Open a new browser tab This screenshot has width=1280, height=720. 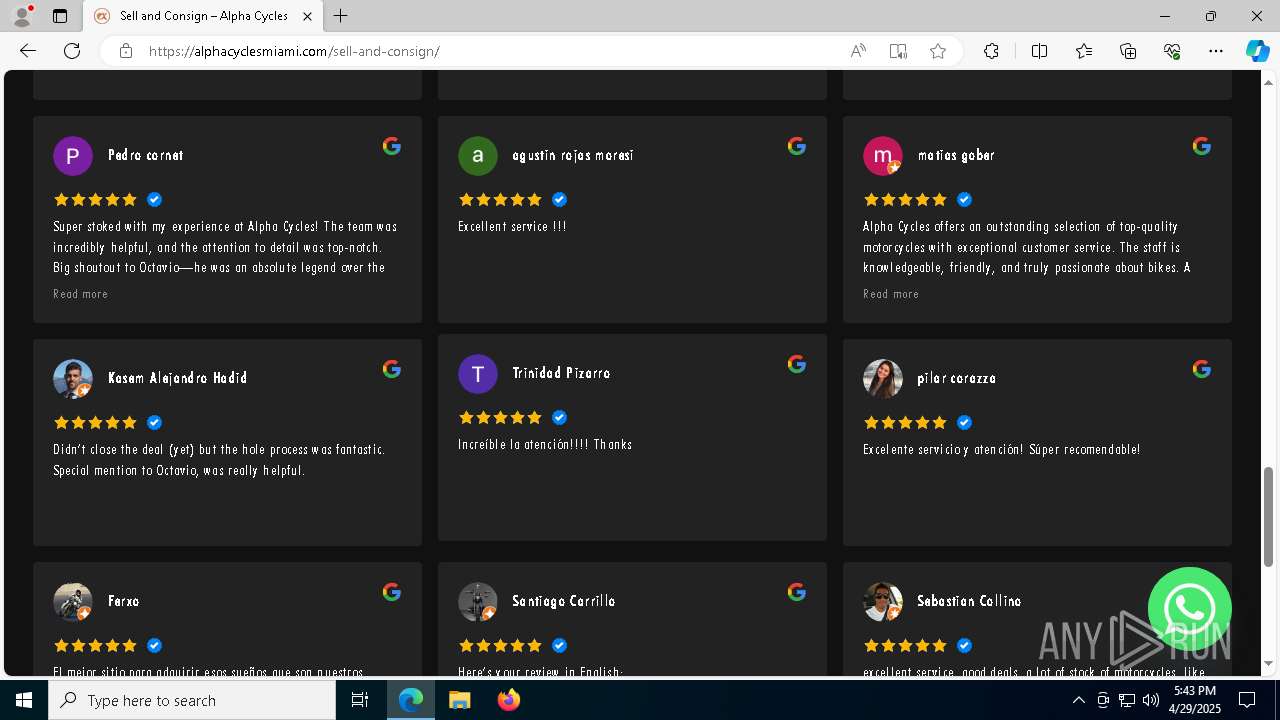[x=341, y=16]
